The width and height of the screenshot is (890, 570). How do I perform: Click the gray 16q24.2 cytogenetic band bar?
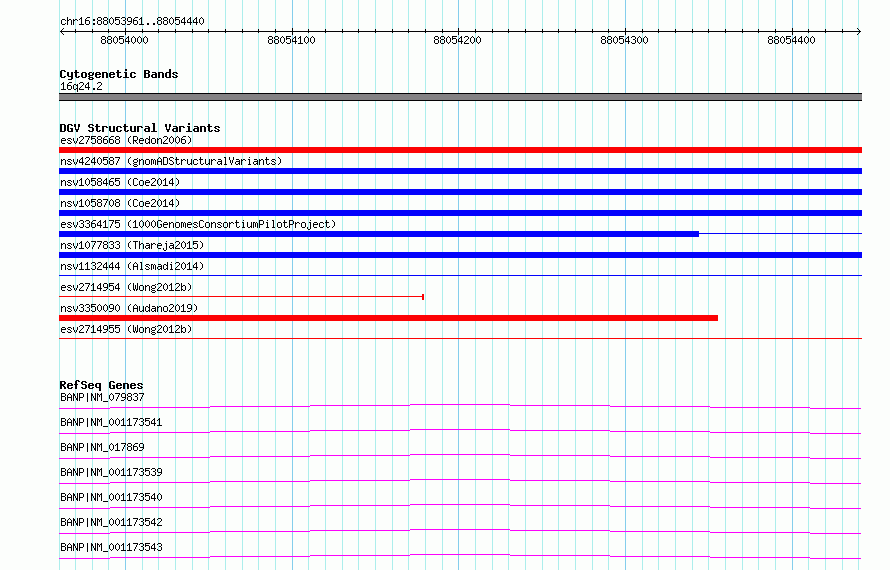pyautogui.click(x=460, y=97)
